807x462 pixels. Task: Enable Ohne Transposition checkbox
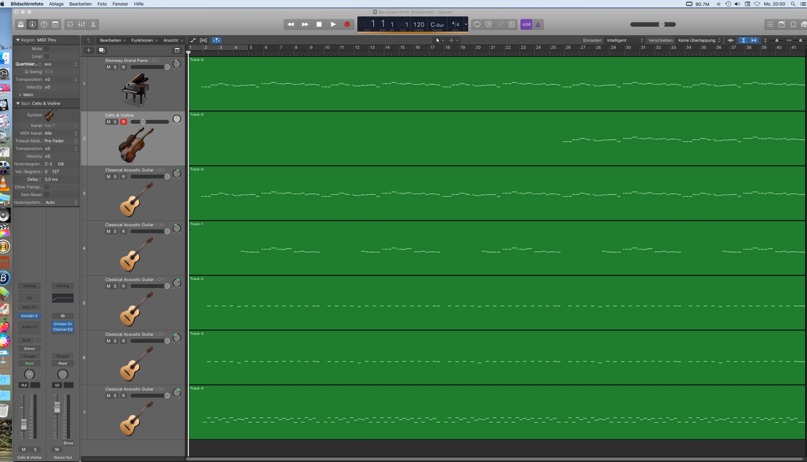tap(47, 187)
